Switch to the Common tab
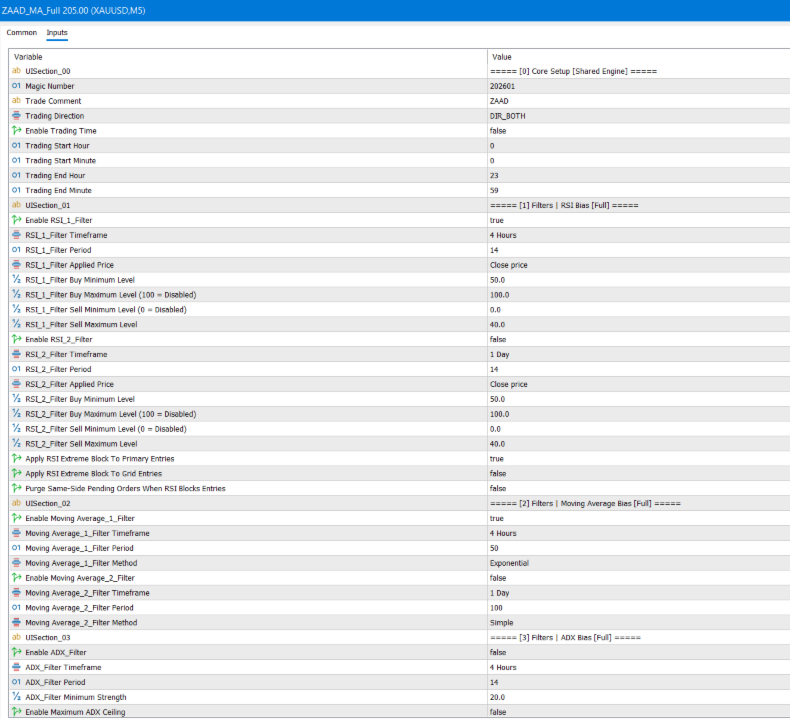 [x=22, y=33]
